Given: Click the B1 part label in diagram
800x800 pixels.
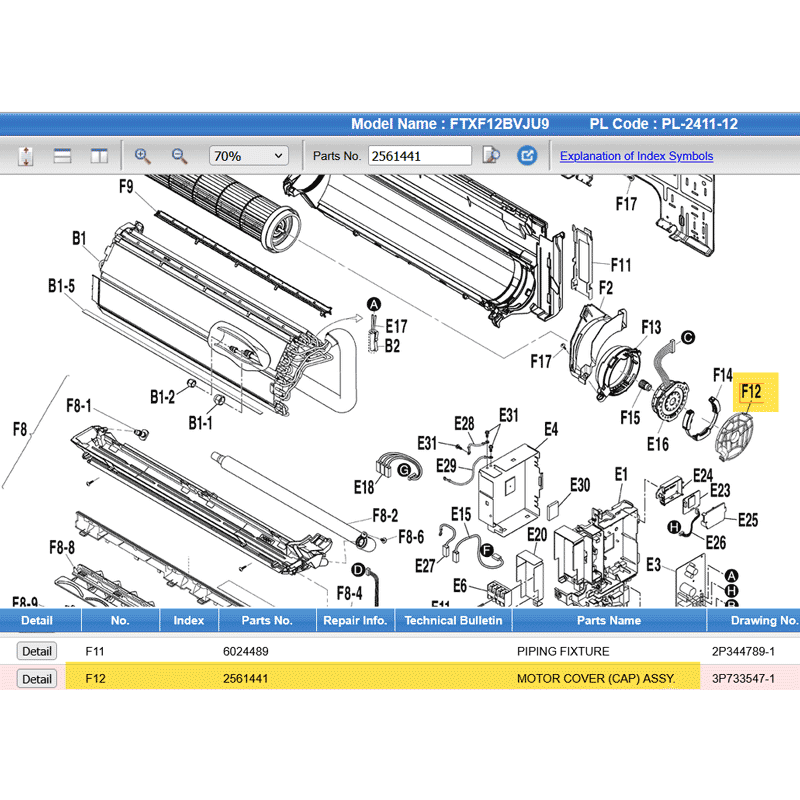Looking at the screenshot, I should (x=79, y=238).
